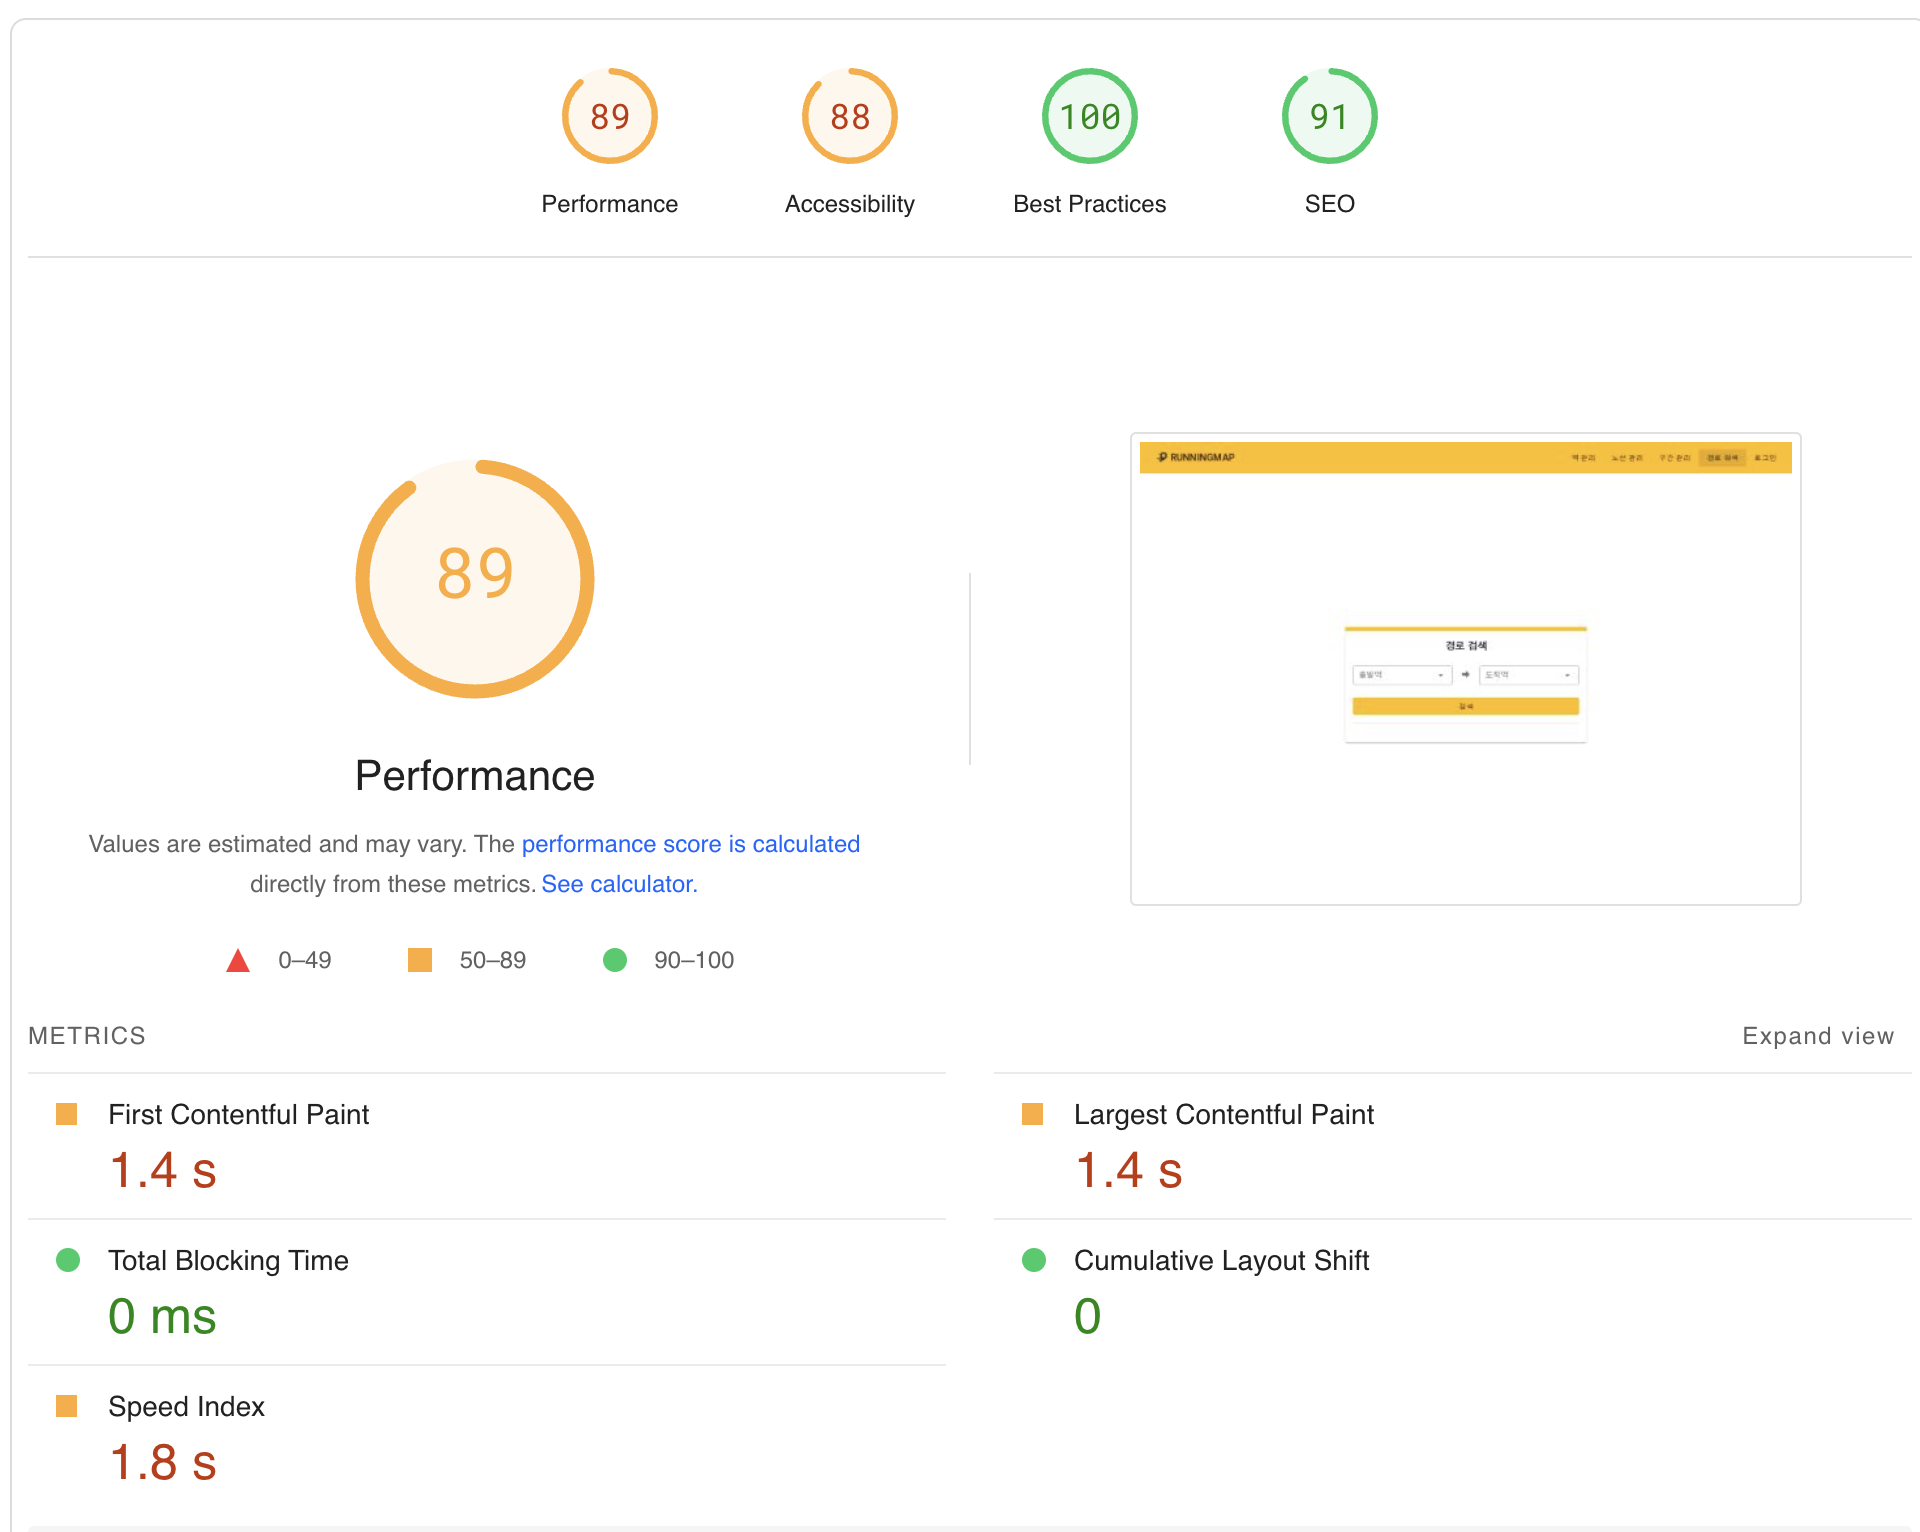Click the orange square 50–89 legend icon

click(420, 960)
